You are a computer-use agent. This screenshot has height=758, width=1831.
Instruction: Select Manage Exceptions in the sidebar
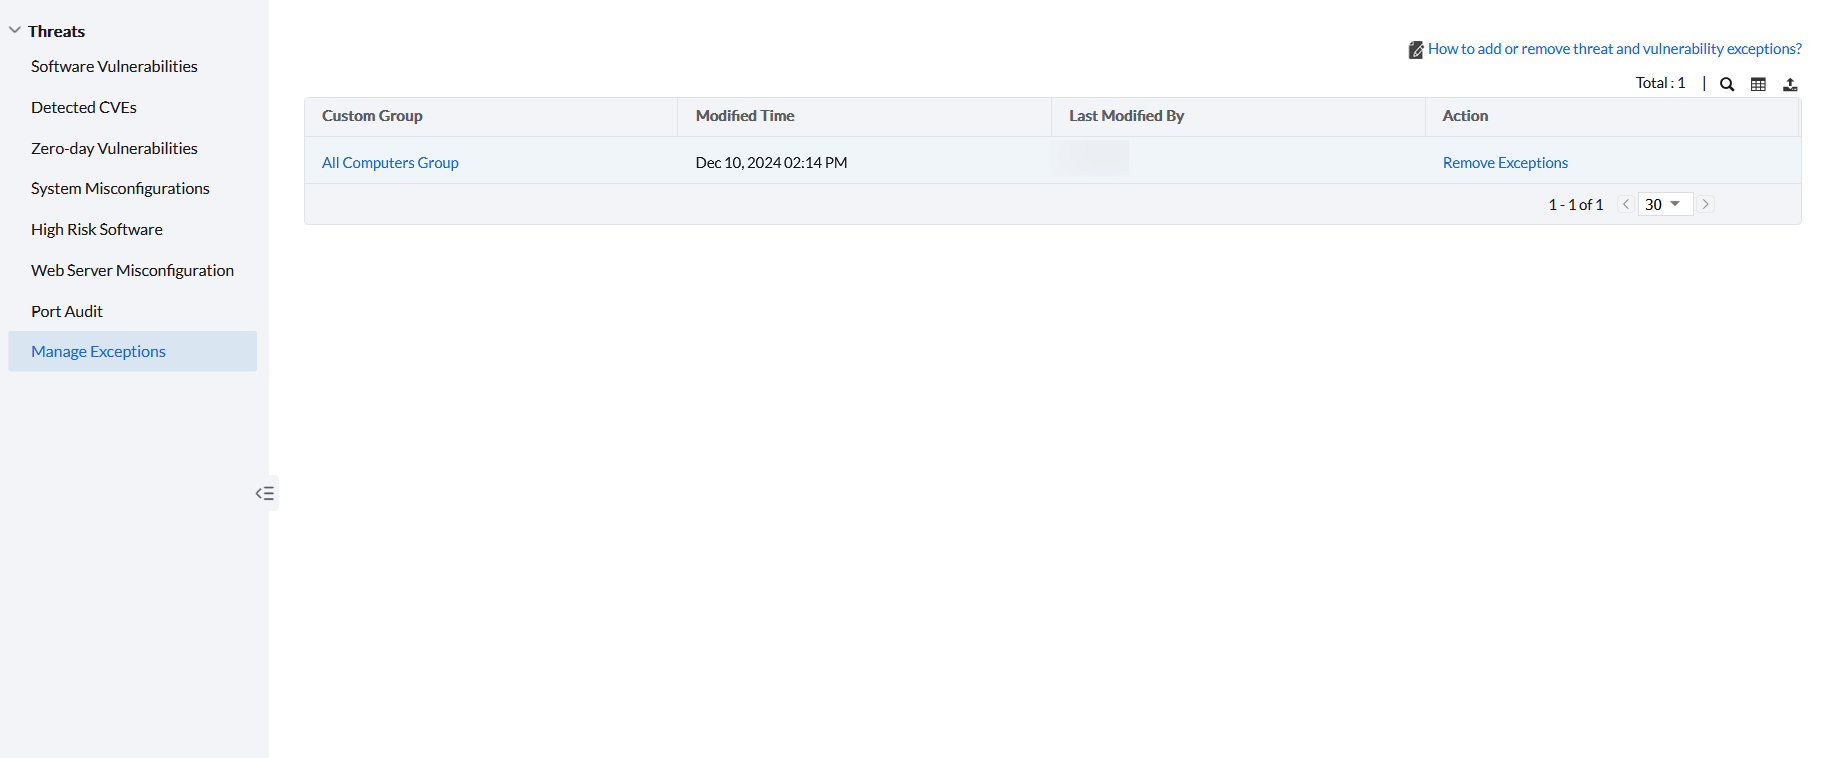(132, 351)
